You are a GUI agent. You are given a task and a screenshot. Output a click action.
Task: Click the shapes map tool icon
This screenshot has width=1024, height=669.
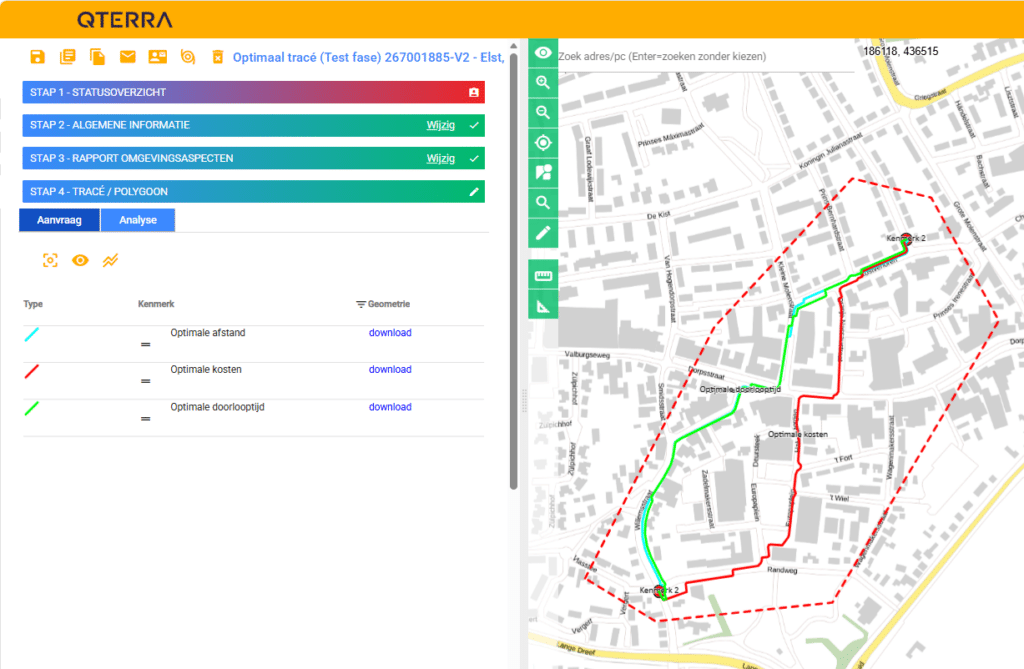[543, 172]
